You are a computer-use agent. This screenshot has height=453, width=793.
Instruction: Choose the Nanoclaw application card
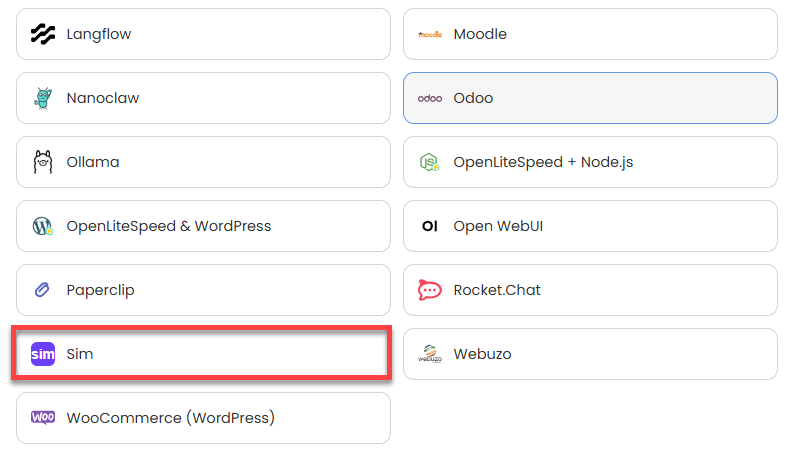(x=203, y=98)
